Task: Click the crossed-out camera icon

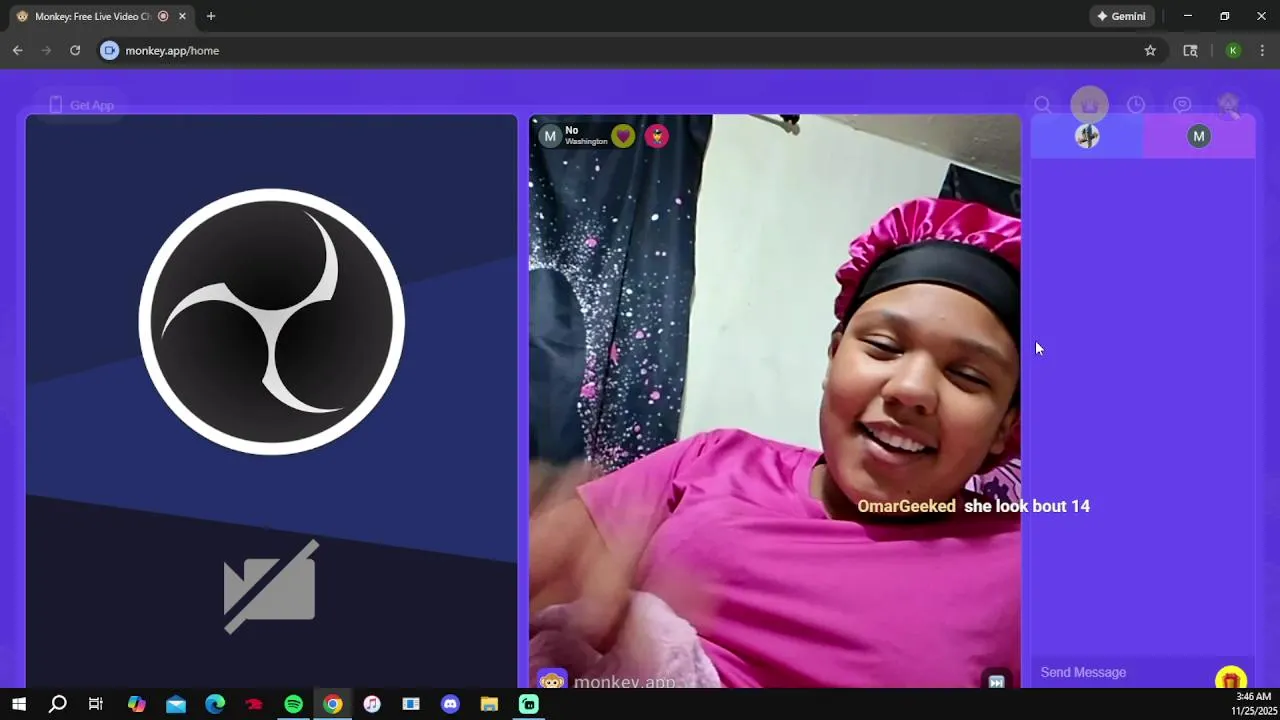Action: click(x=271, y=587)
